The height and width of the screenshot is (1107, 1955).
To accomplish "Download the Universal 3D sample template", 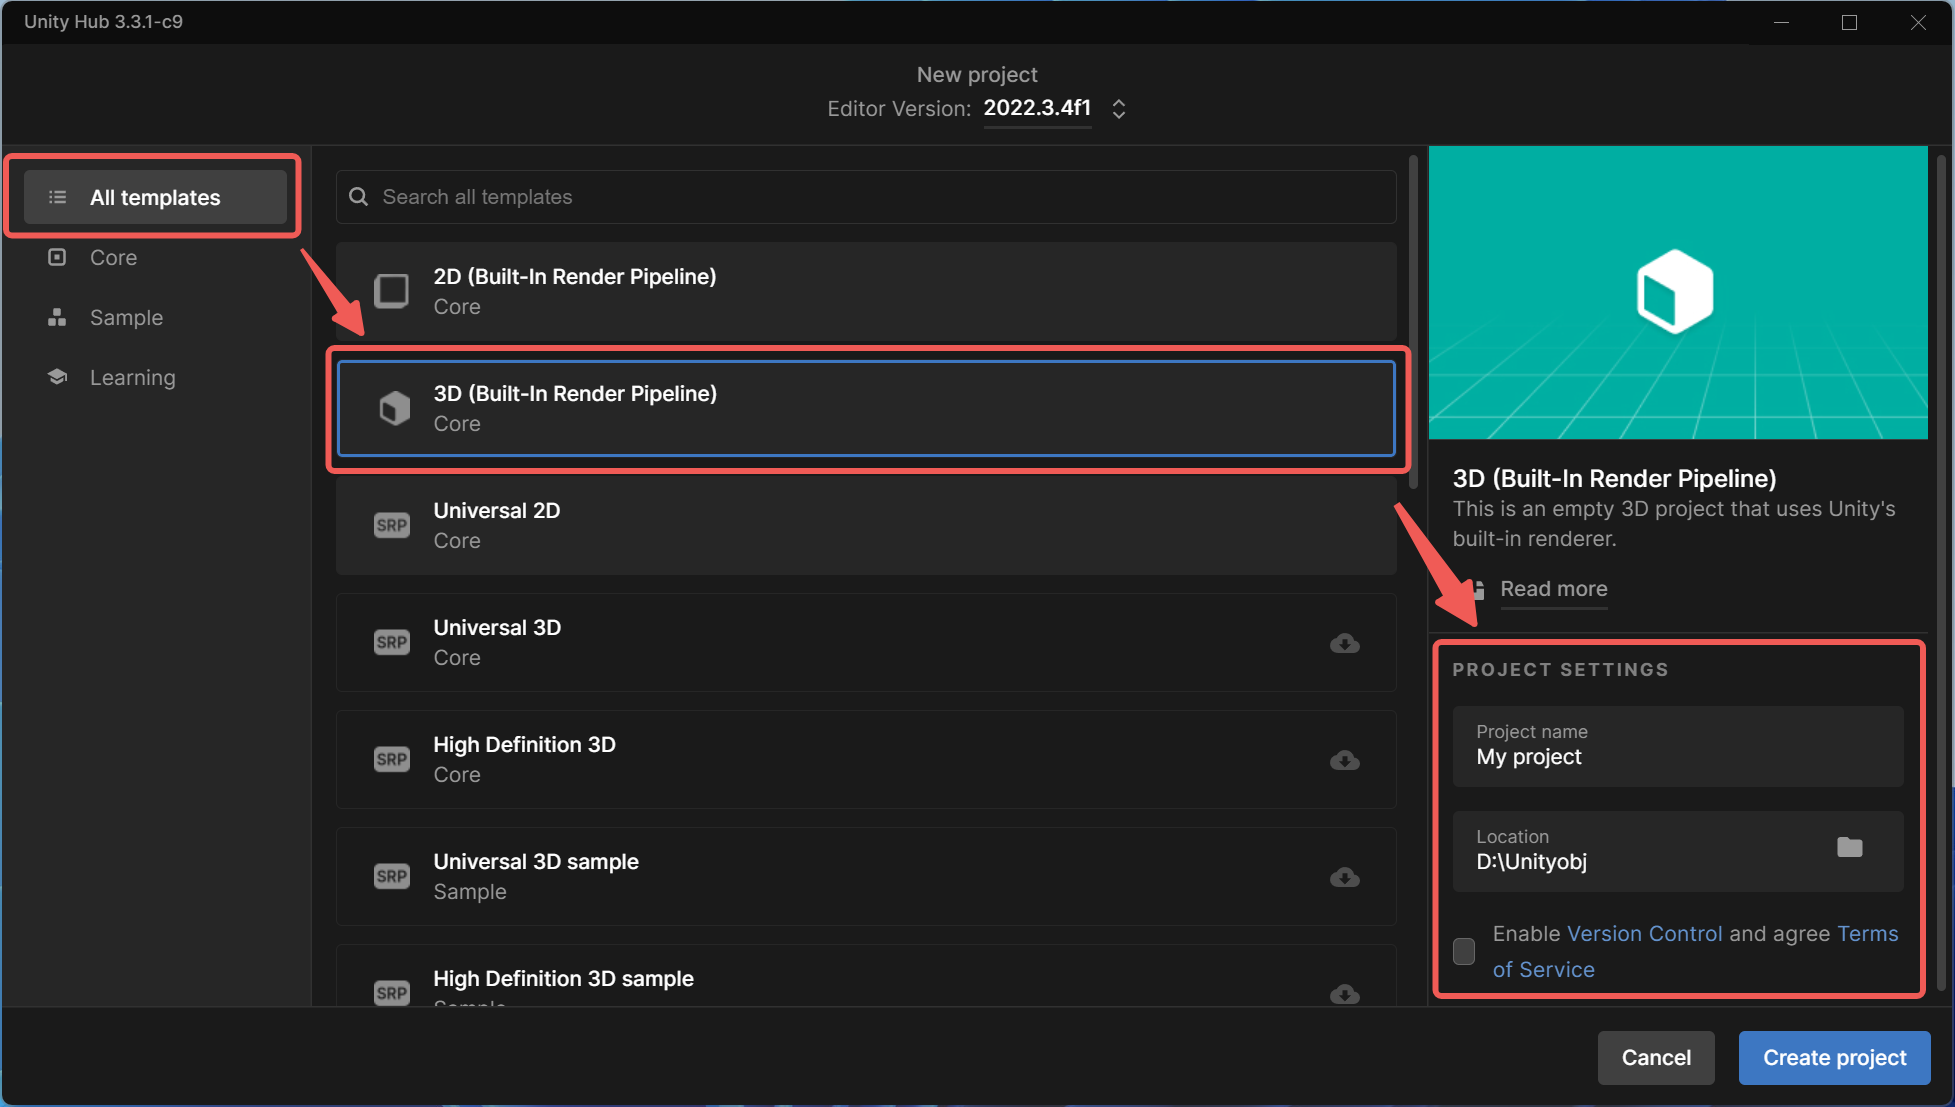I will 1345,877.
